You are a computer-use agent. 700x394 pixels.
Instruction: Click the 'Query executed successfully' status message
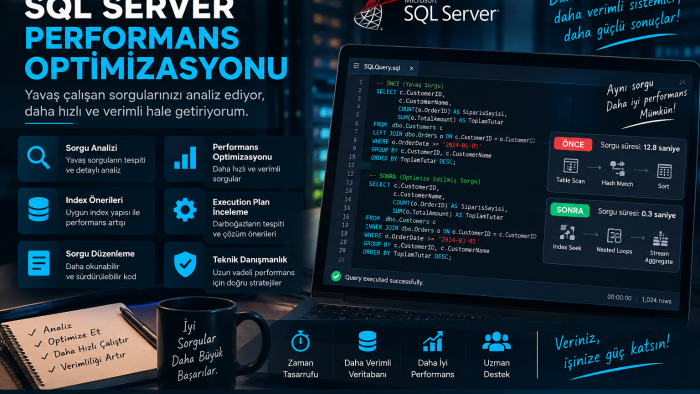[384, 280]
